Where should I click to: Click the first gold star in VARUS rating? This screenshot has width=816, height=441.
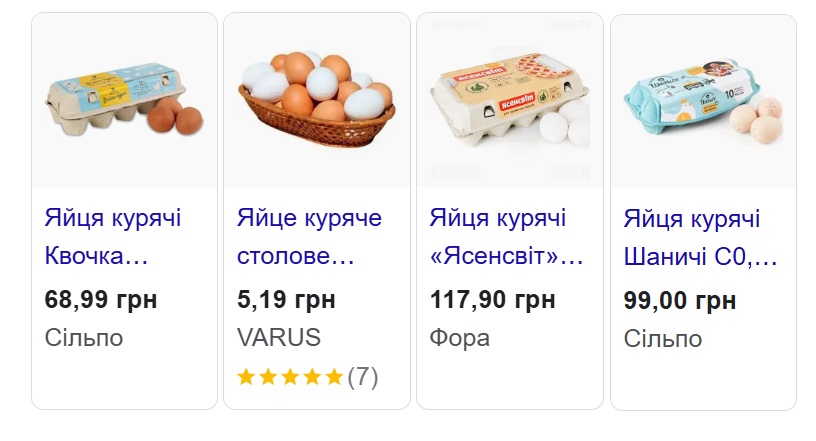(x=247, y=377)
